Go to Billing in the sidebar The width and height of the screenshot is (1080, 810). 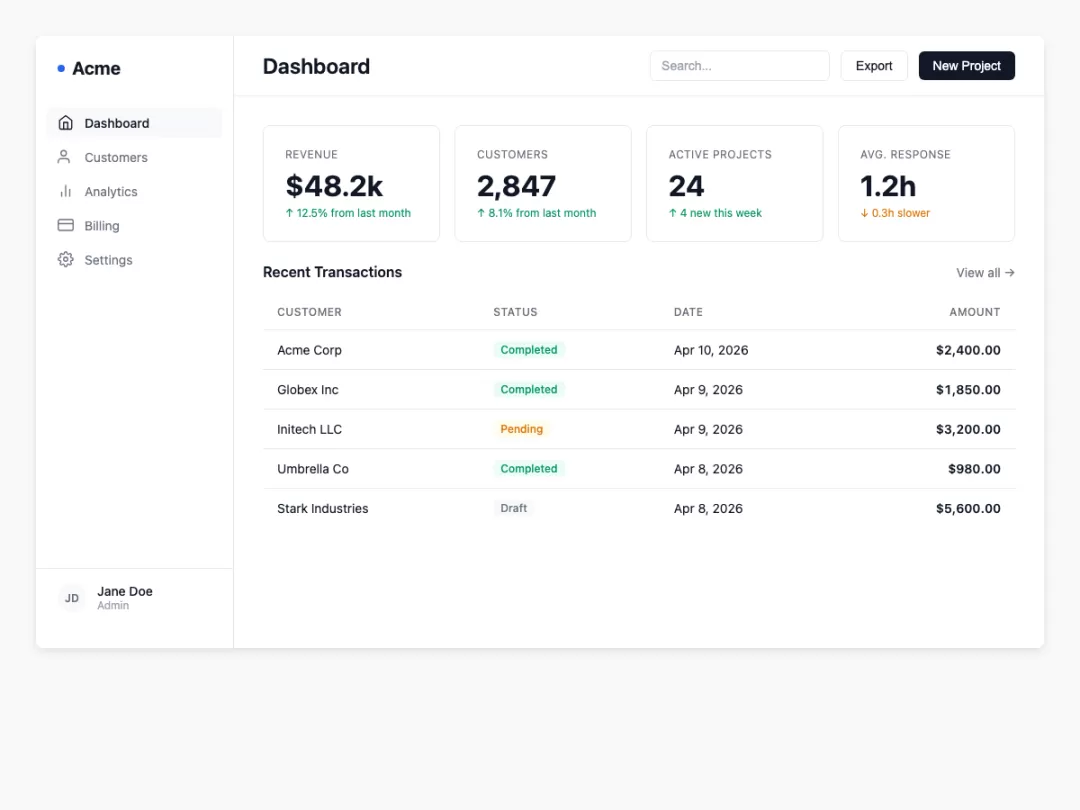(134, 225)
